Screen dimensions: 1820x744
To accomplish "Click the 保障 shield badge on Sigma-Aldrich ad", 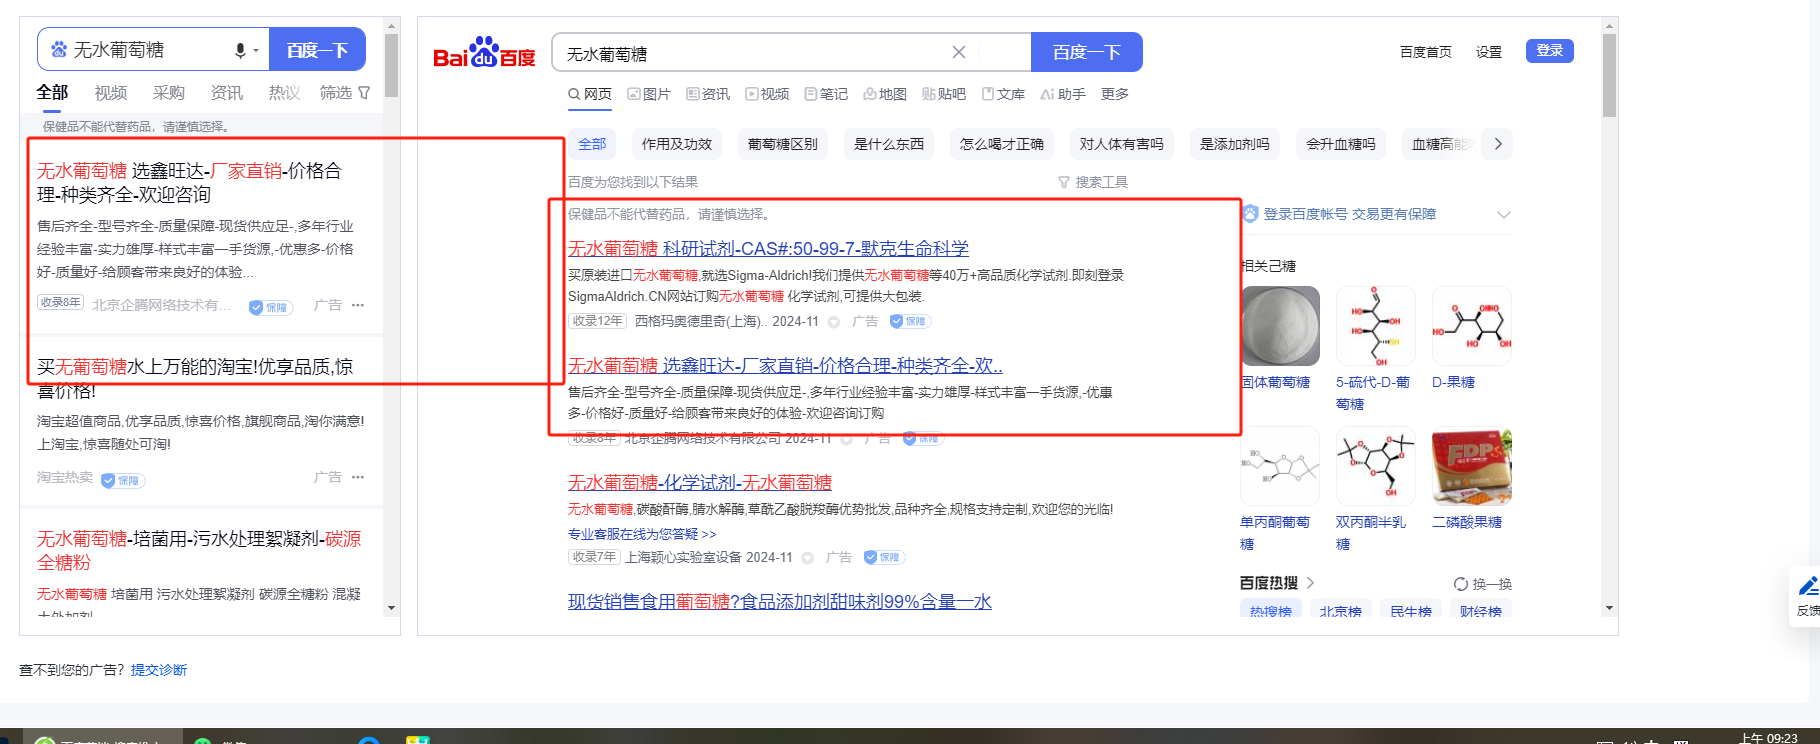I will pos(910,321).
